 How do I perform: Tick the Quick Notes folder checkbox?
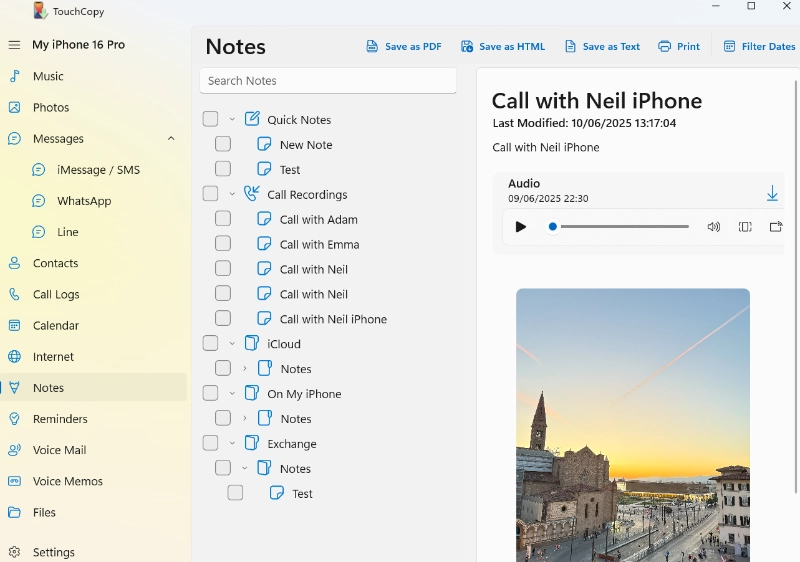coord(210,119)
